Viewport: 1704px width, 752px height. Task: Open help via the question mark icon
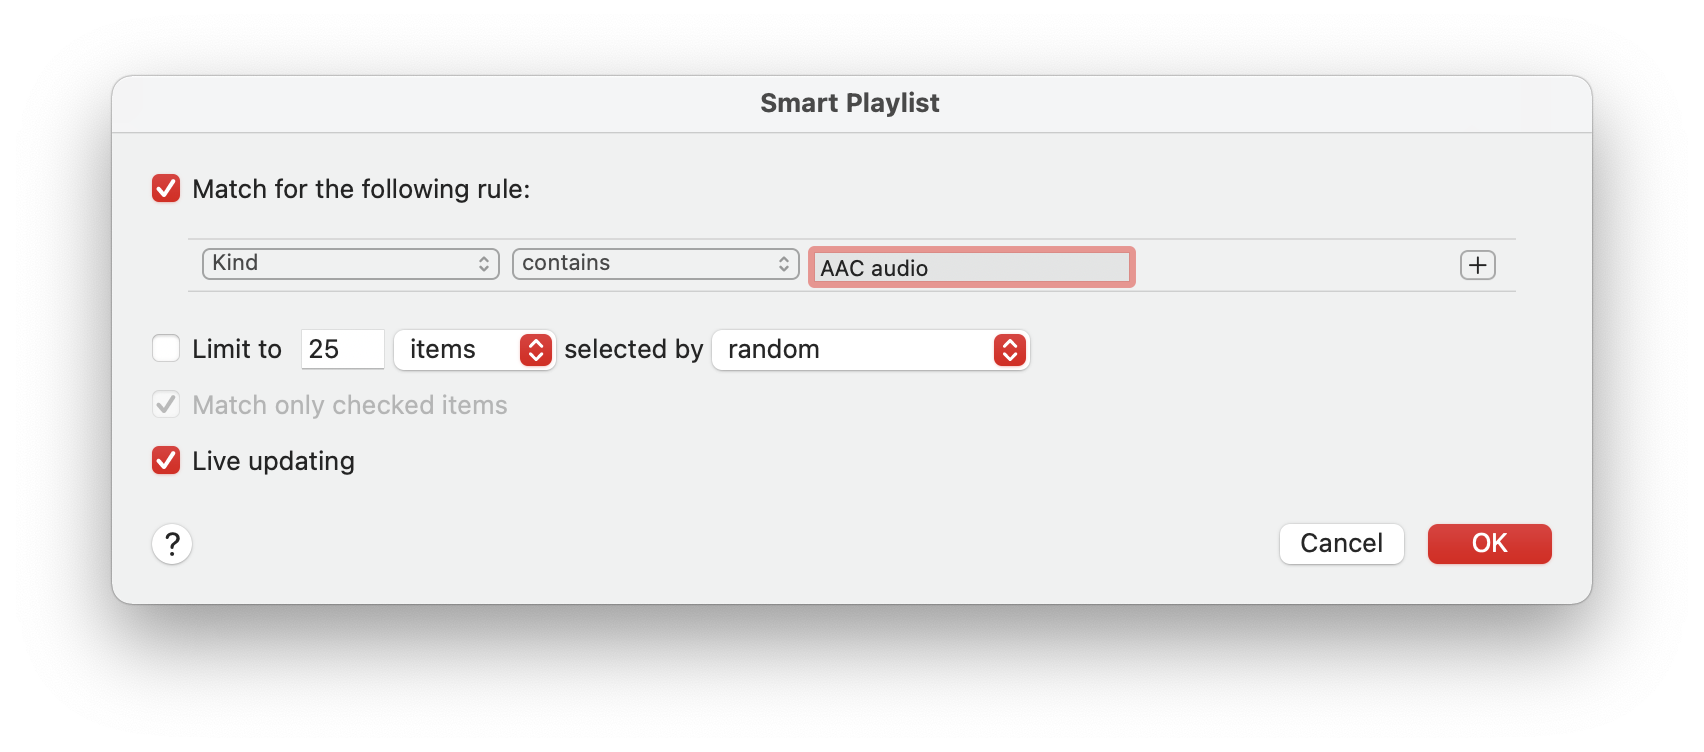pos(172,544)
